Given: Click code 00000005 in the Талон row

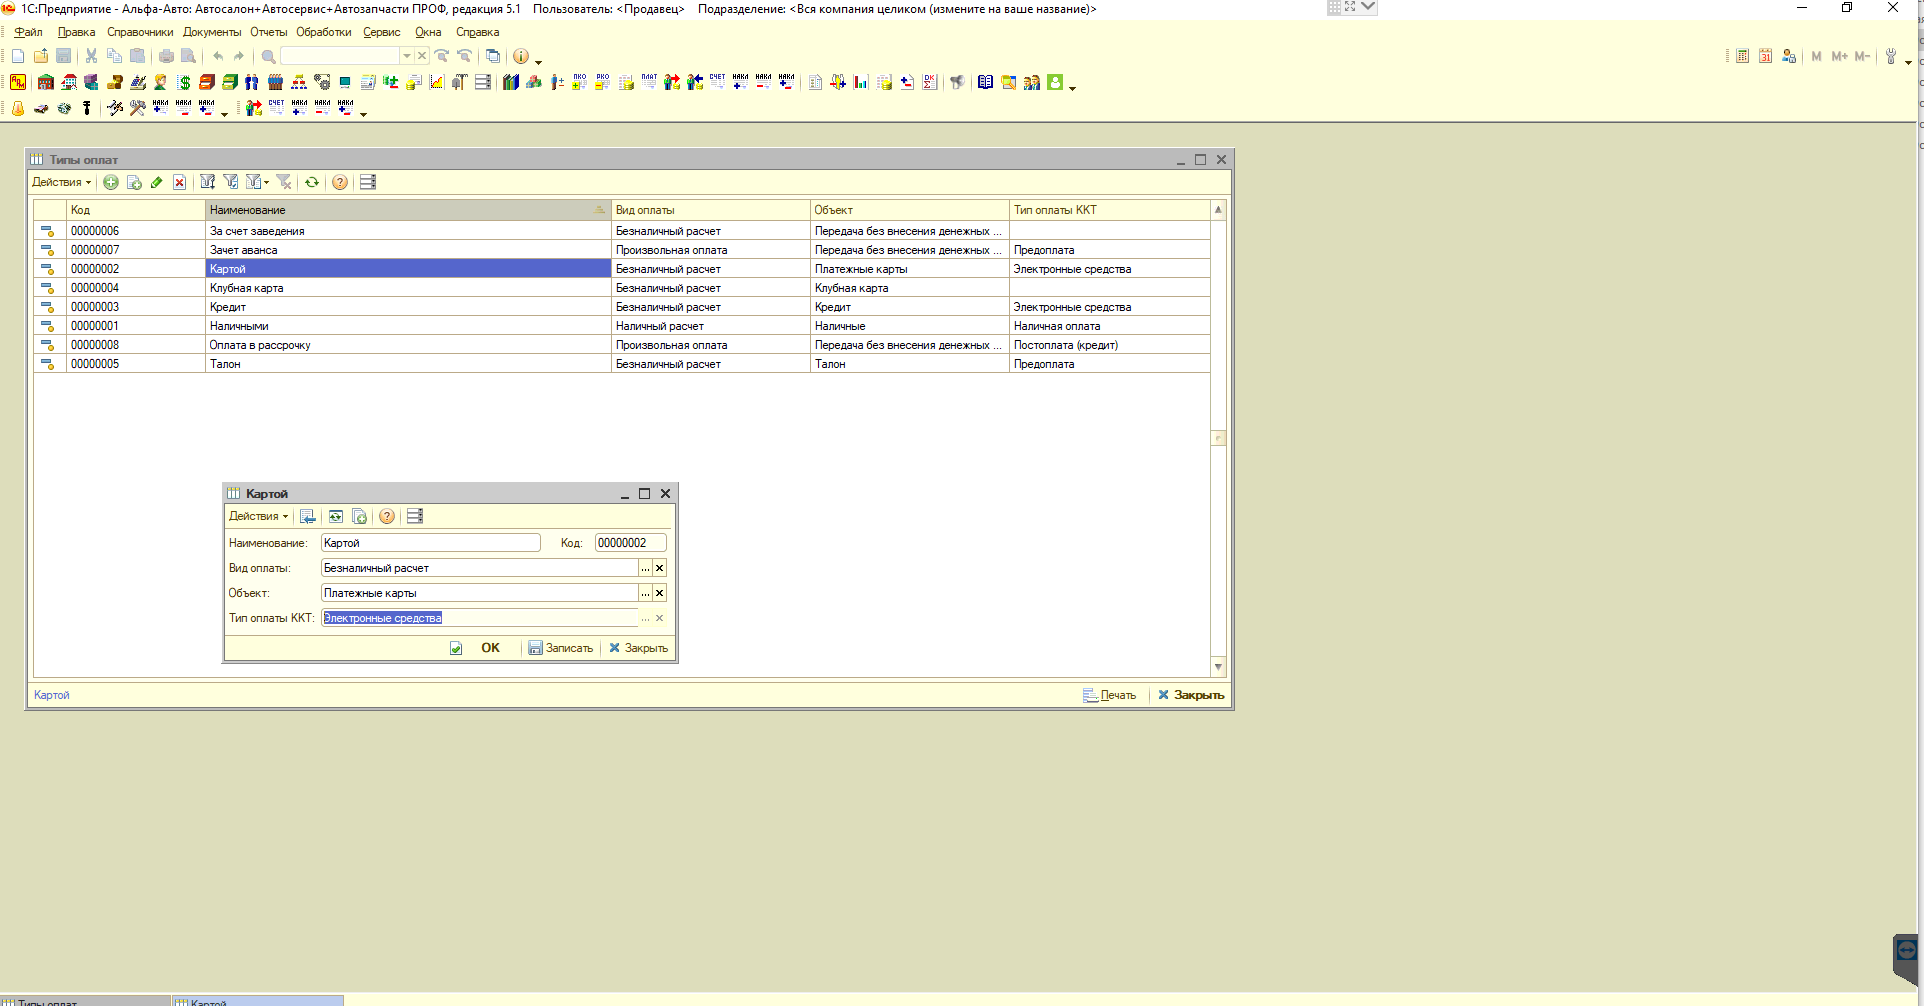Looking at the screenshot, I should click(x=95, y=364).
